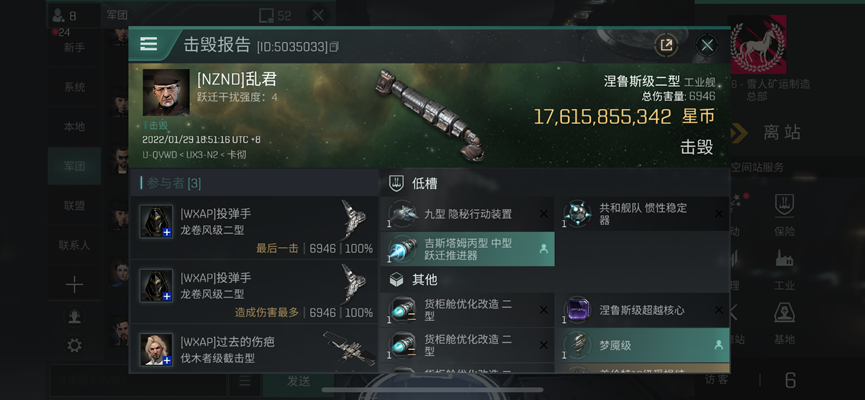Viewport: 865px width, 400px height.
Task: Select 九型 隐秘行动装置 module icon
Action: click(403, 214)
